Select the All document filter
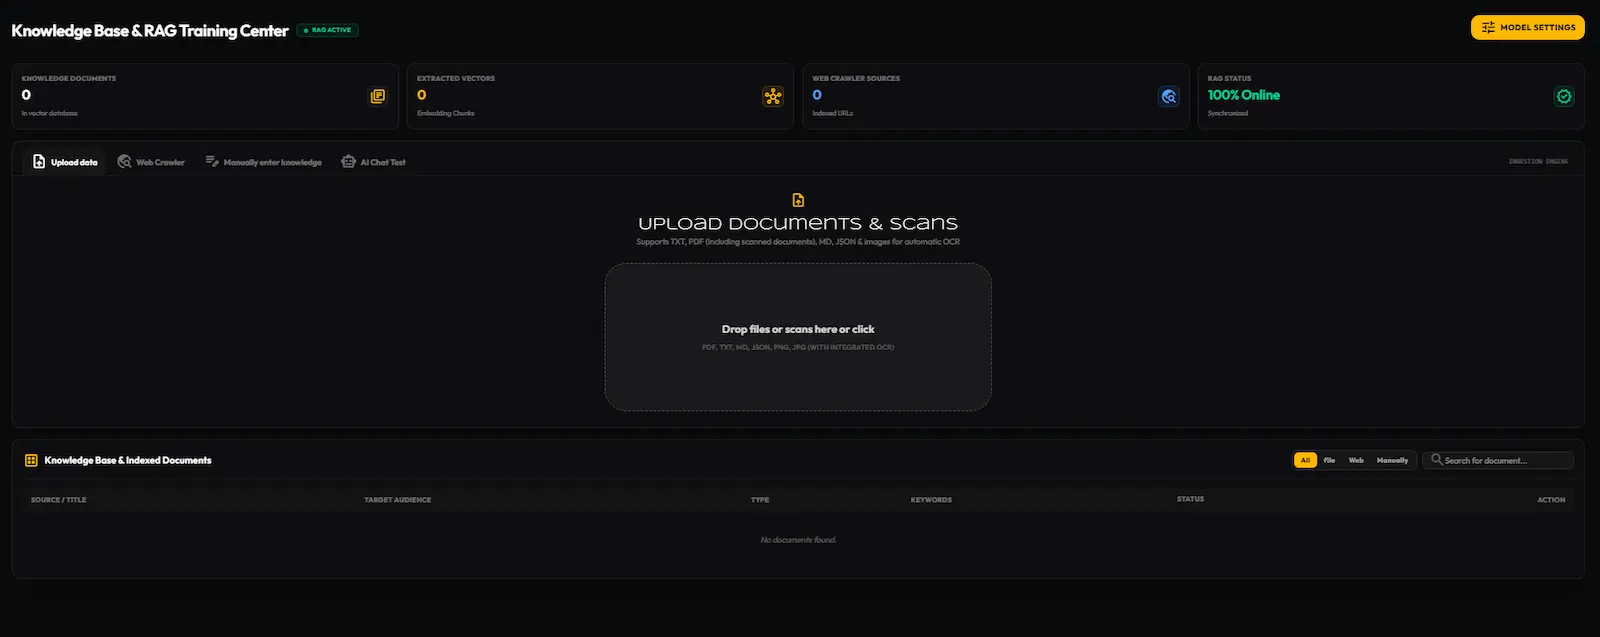This screenshot has height=637, width=1600. 1305,460
